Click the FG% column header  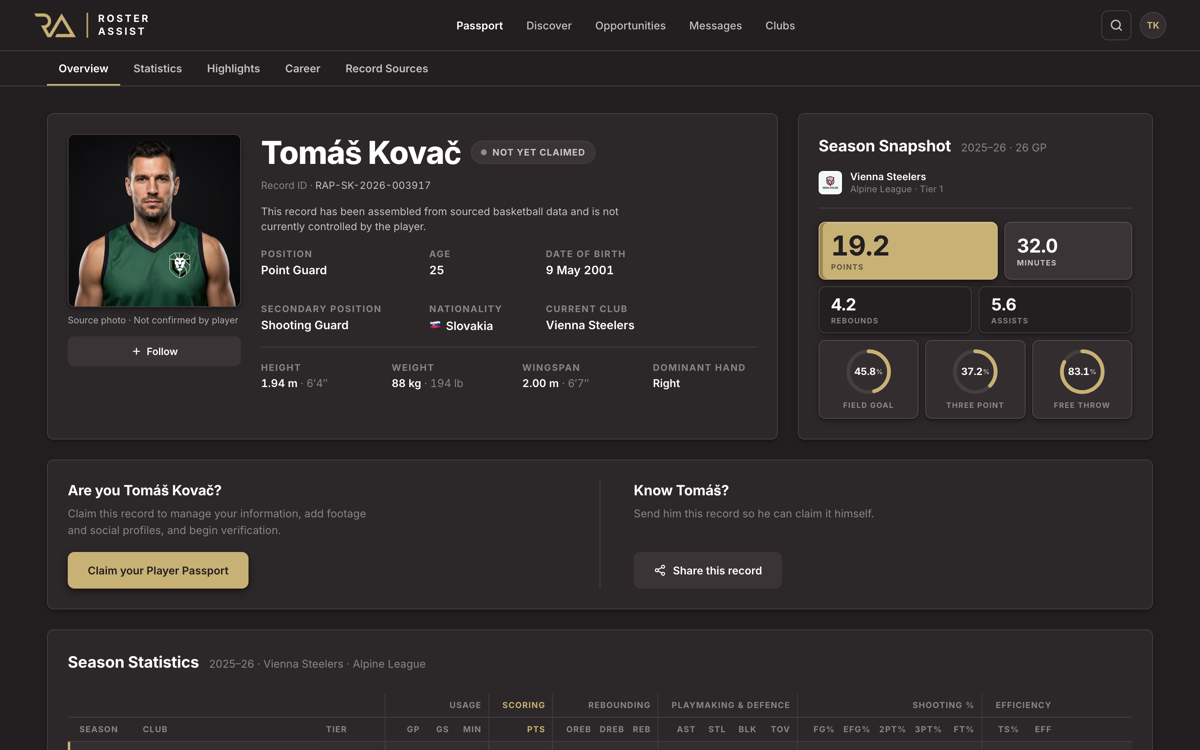pyautogui.click(x=823, y=729)
